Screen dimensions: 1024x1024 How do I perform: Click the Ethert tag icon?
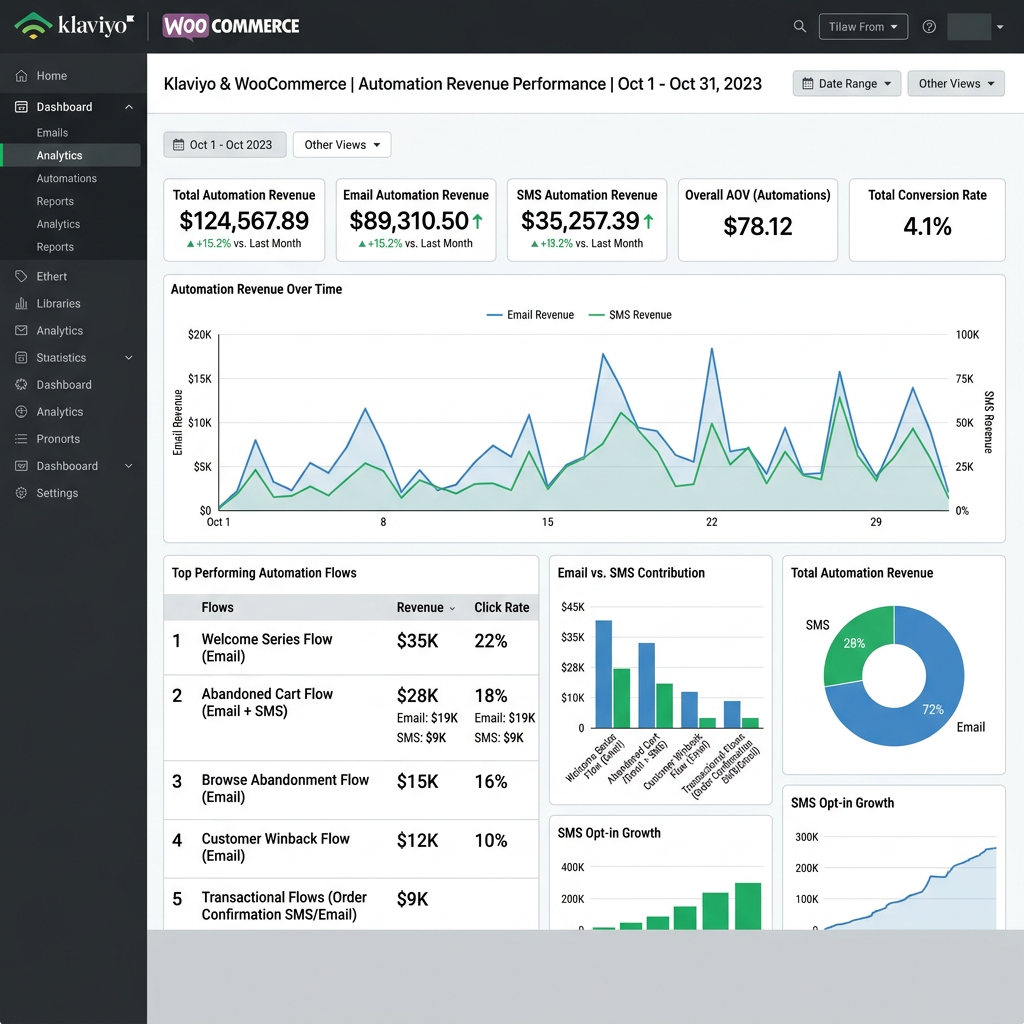[21, 276]
